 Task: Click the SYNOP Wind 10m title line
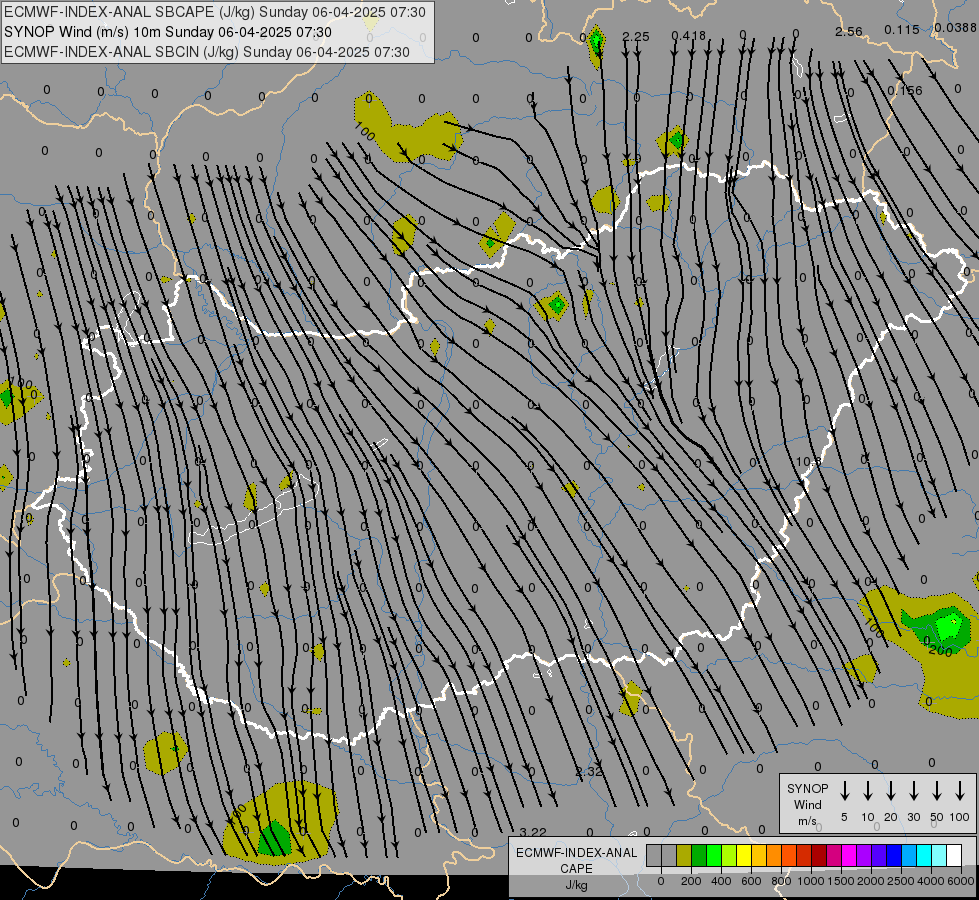pos(167,32)
